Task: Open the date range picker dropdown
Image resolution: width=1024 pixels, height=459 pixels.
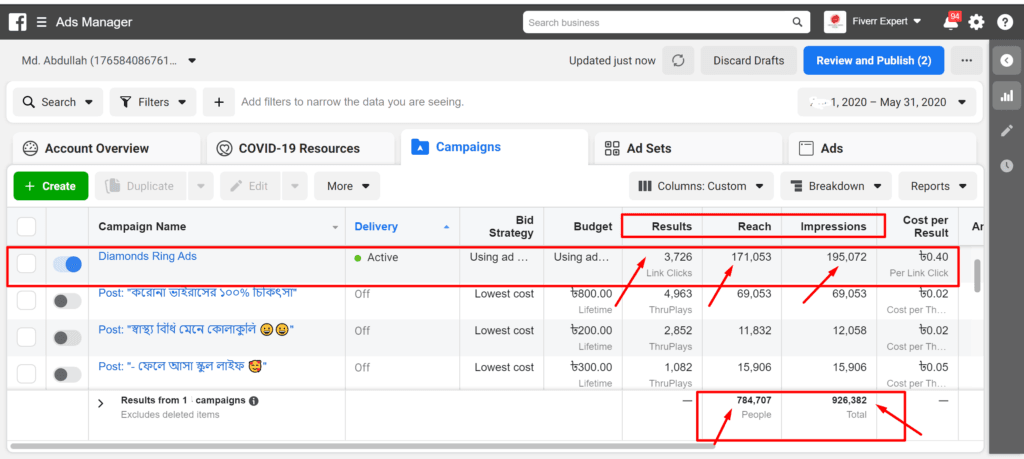Action: tap(887, 103)
